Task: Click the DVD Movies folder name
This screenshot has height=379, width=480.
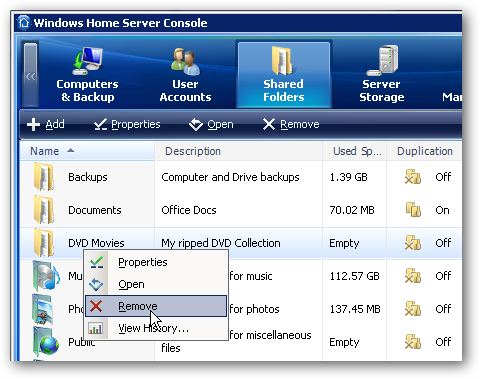Action: point(96,243)
